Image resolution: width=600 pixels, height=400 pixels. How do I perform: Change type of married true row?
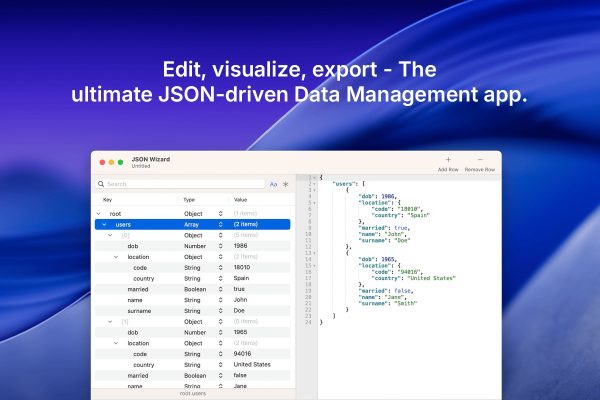coord(220,289)
